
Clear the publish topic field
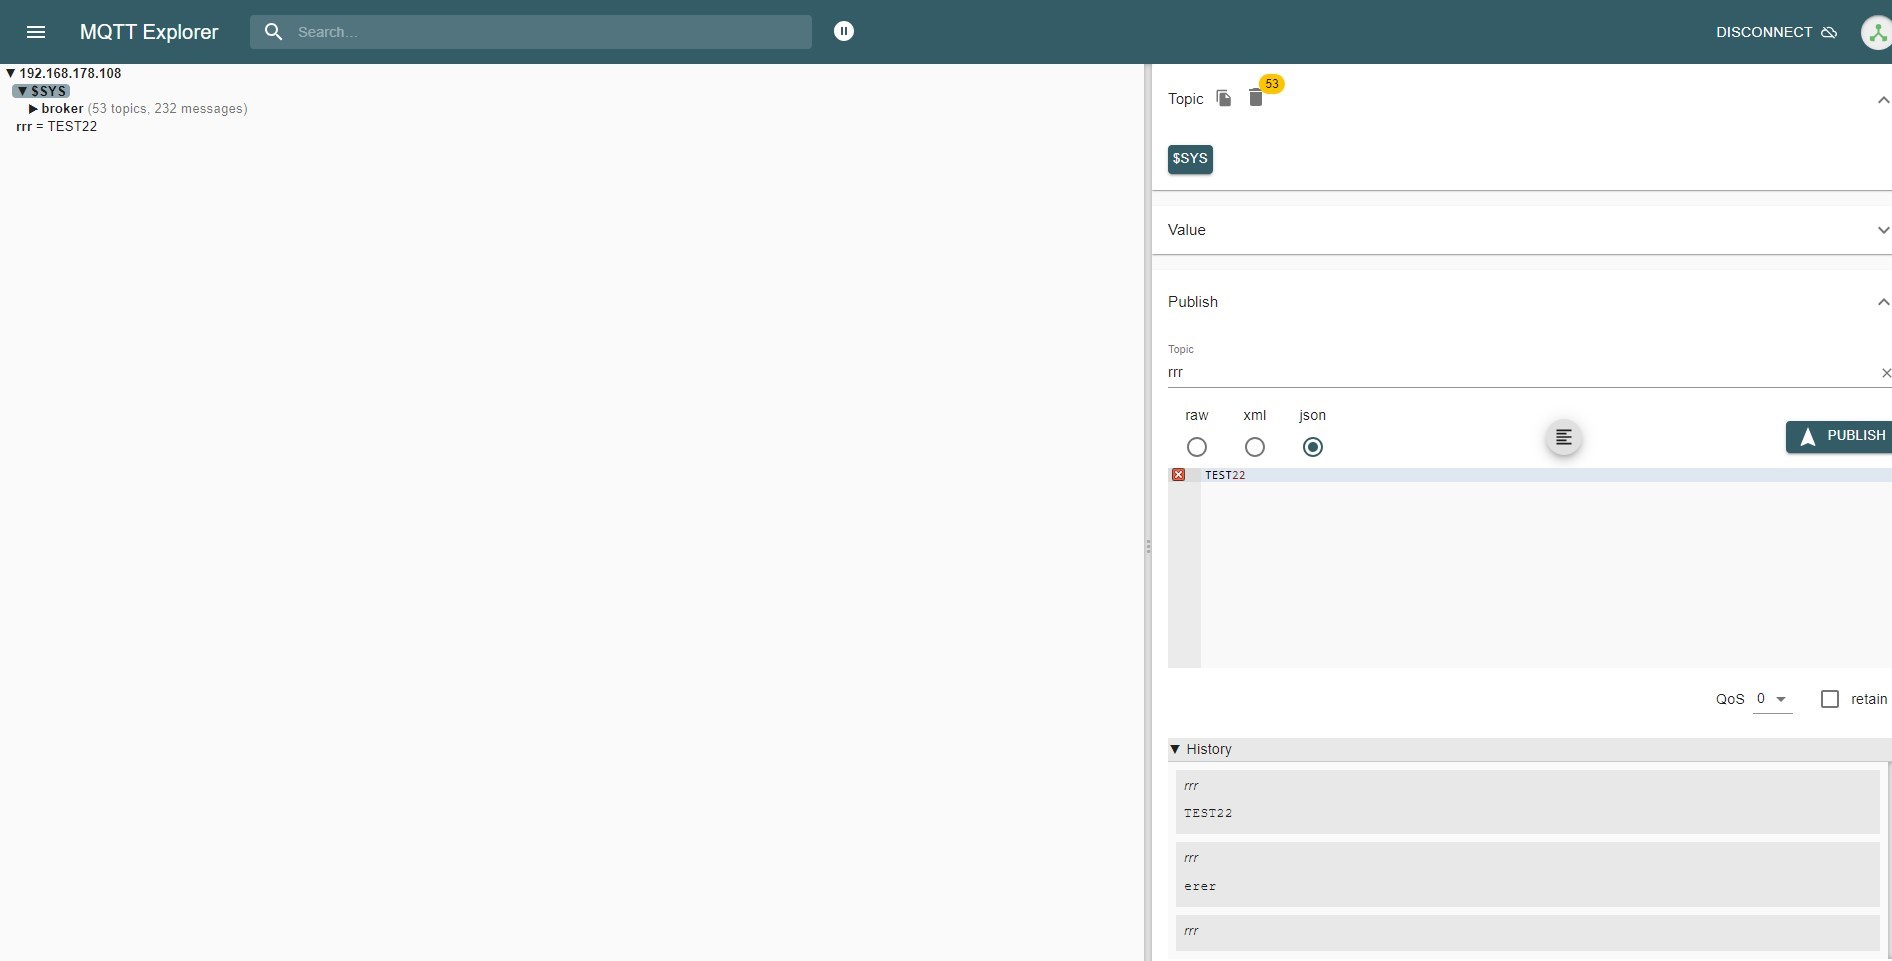(1885, 373)
